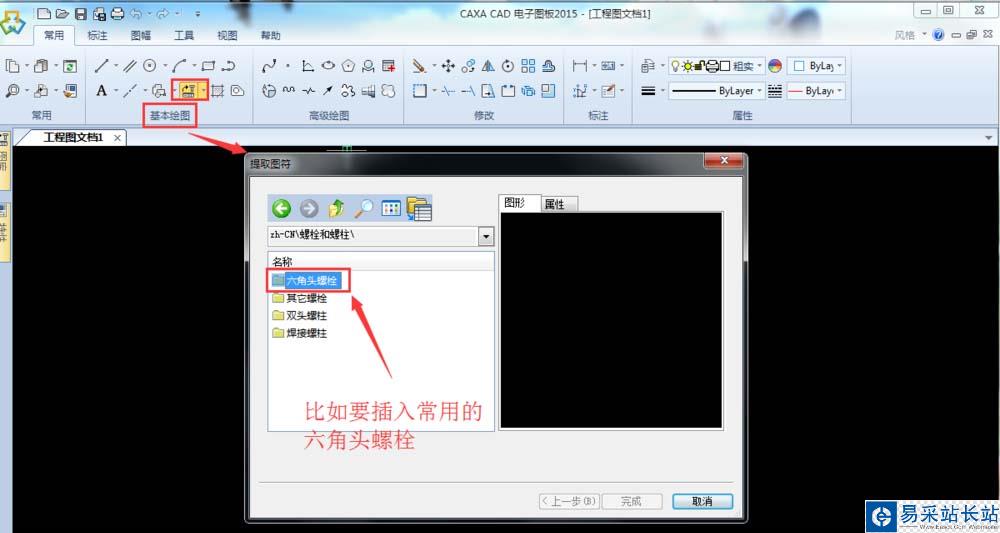Click the black symbol preview area
Screen dimensions: 1000x533
click(x=612, y=320)
